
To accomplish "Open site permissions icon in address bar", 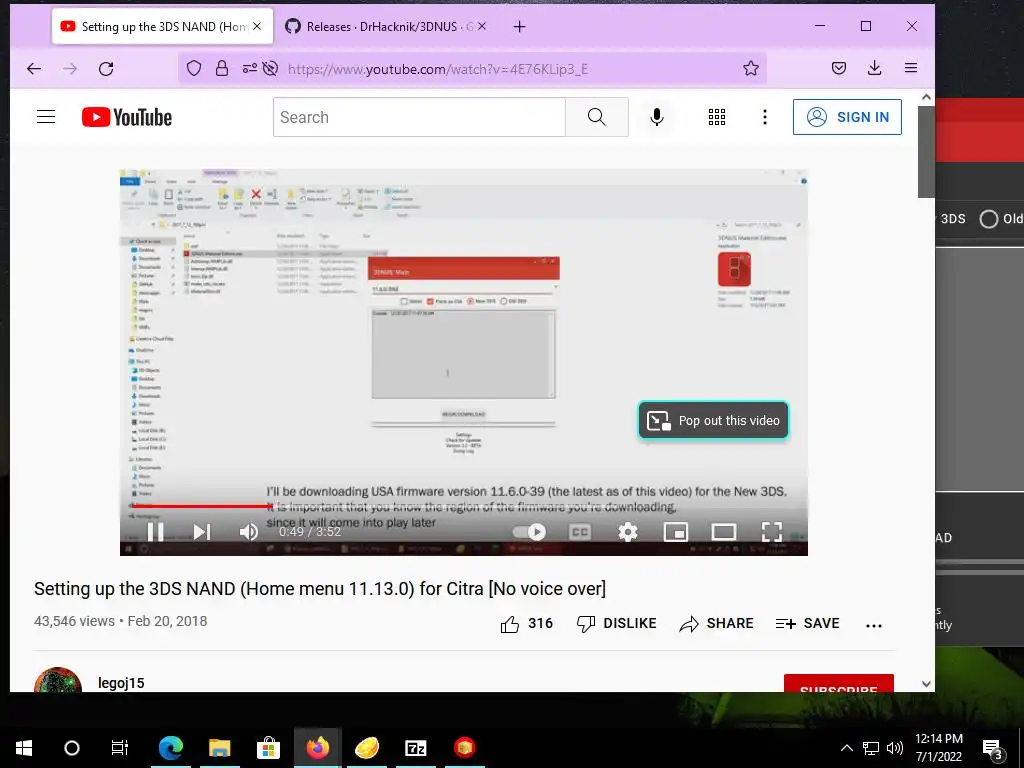I will [x=250, y=69].
